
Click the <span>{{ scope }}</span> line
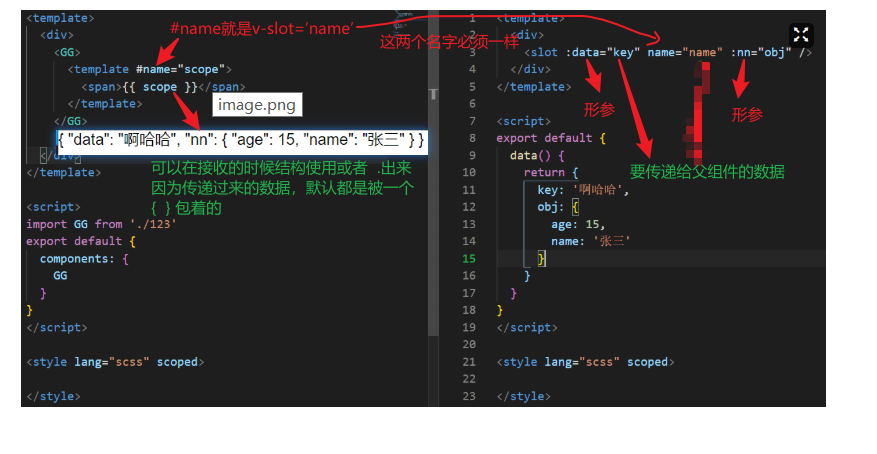point(163,87)
